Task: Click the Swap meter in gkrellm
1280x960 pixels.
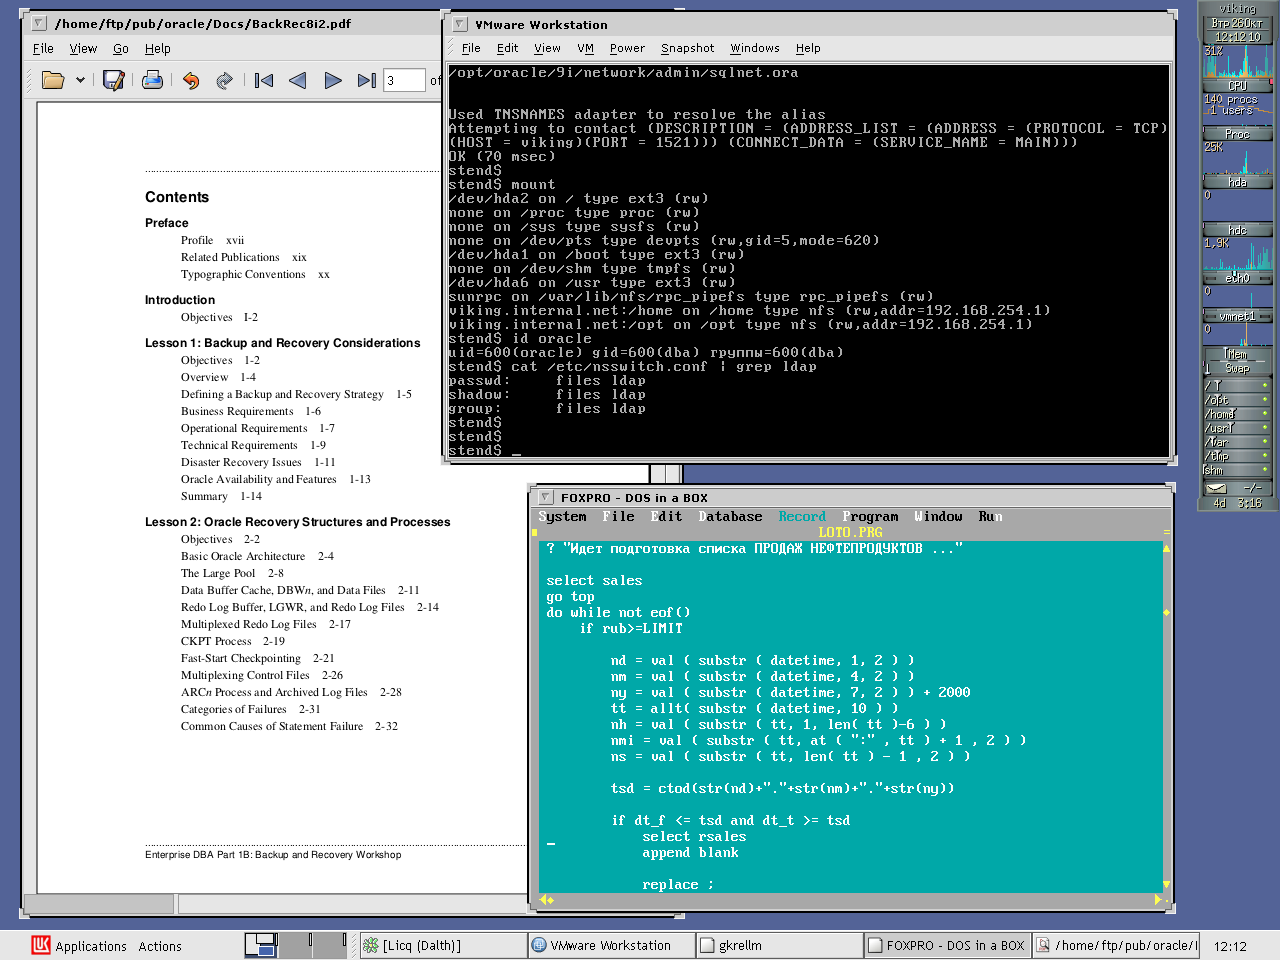Action: [x=1237, y=368]
